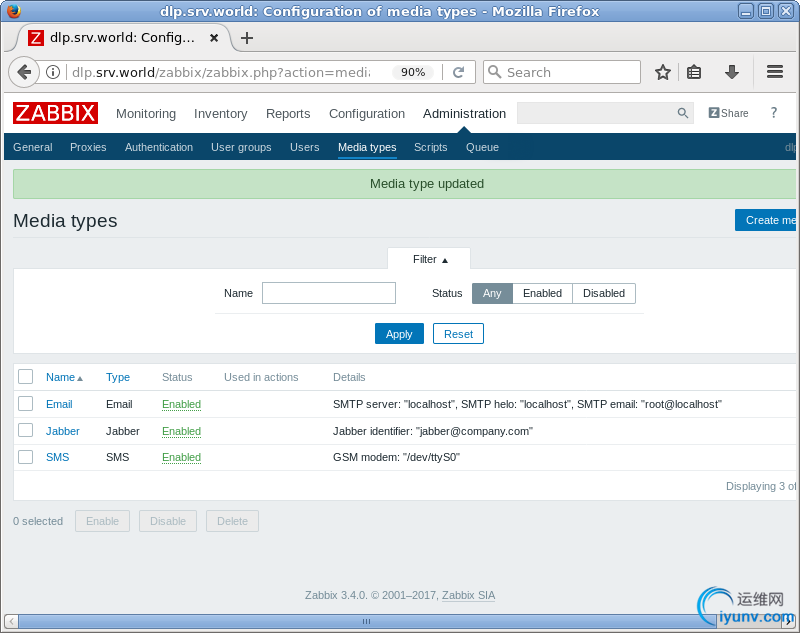Click the Jabber identifier details text
Image resolution: width=800 pixels, height=633 pixels.
pyautogui.click(x=433, y=431)
